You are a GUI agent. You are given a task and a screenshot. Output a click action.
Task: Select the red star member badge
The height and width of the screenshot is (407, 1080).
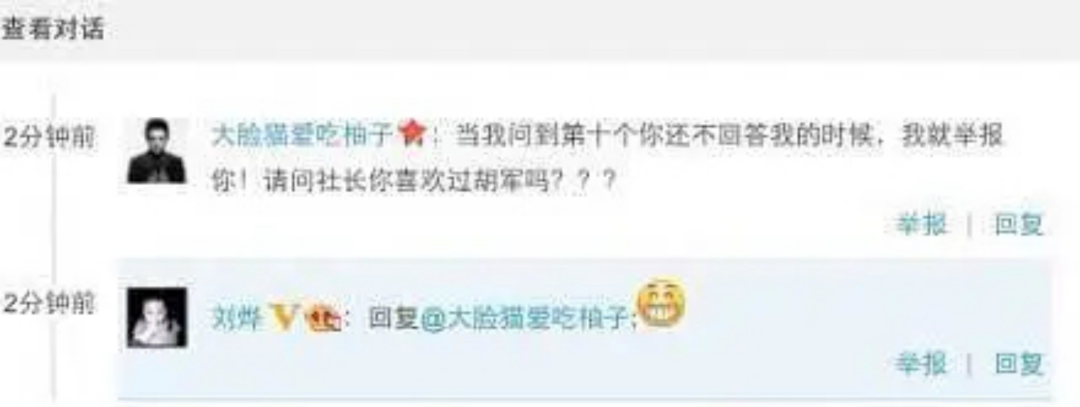point(411,136)
